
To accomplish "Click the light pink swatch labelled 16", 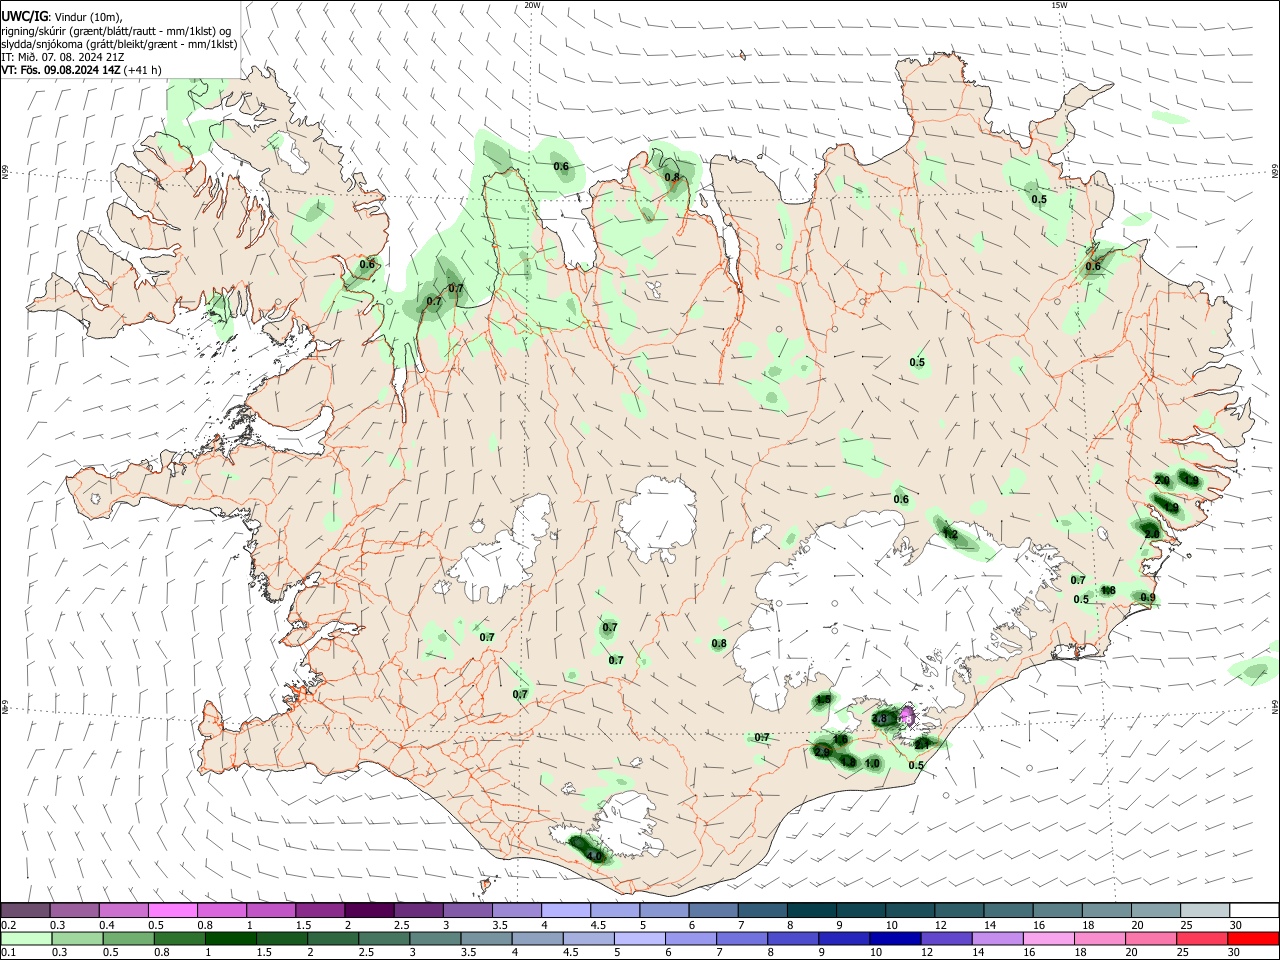I will [1049, 938].
